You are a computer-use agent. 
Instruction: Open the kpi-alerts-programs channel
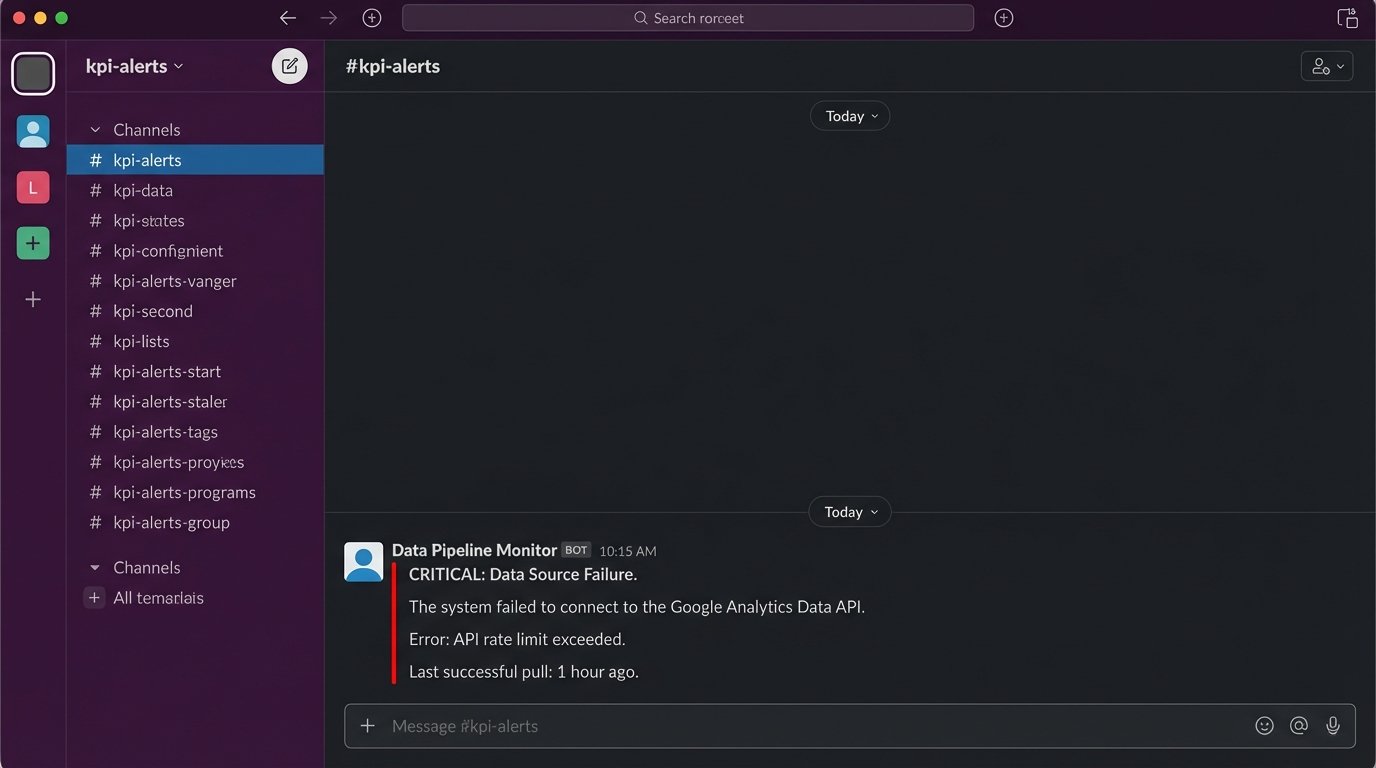coord(184,492)
